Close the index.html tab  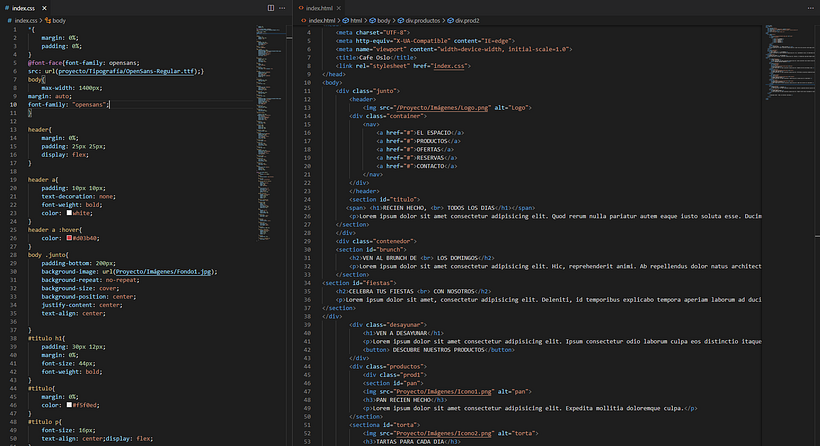[339, 8]
